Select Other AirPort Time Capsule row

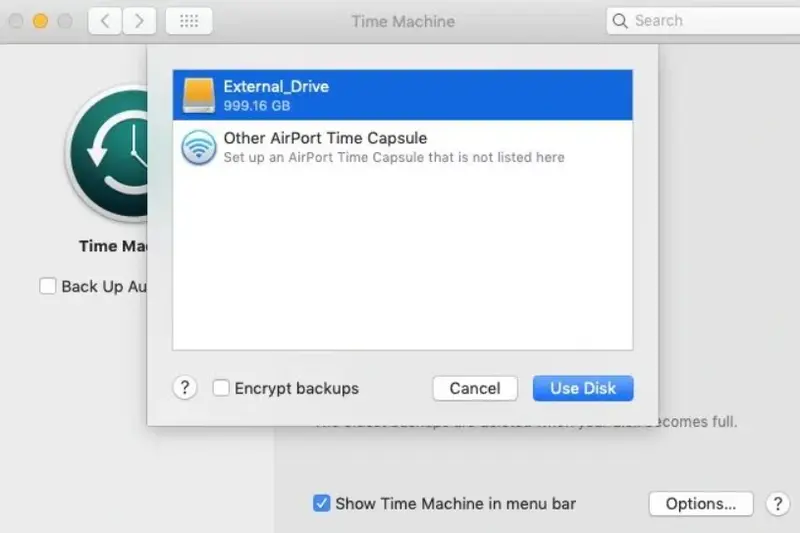click(403, 147)
